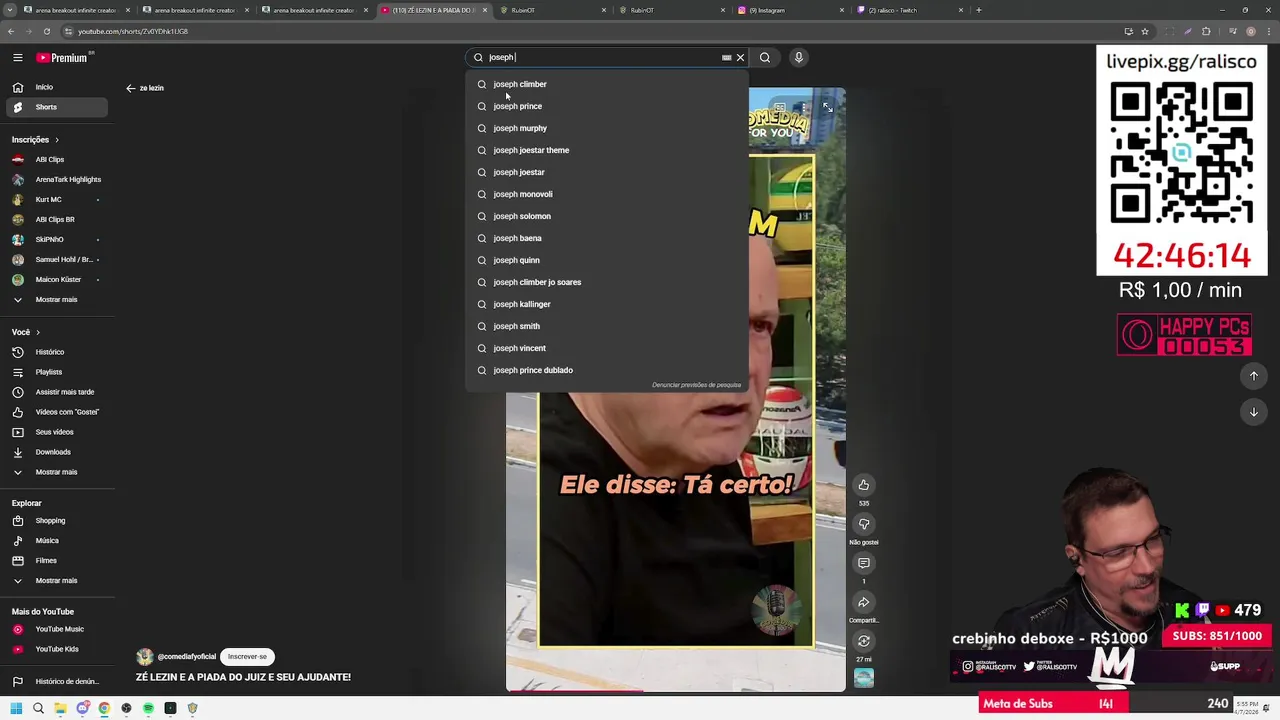This screenshot has height=720, width=1280.
Task: Like the Short with thumbs up
Action: [864, 485]
